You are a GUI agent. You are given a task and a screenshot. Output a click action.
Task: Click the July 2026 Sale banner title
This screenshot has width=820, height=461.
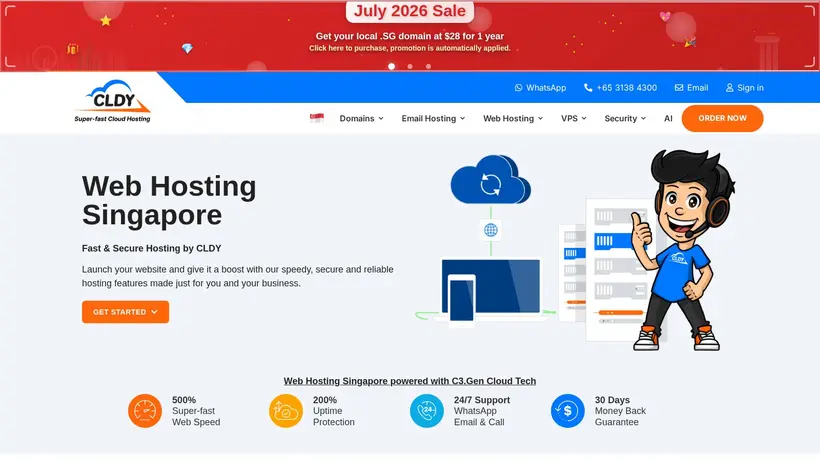point(409,11)
